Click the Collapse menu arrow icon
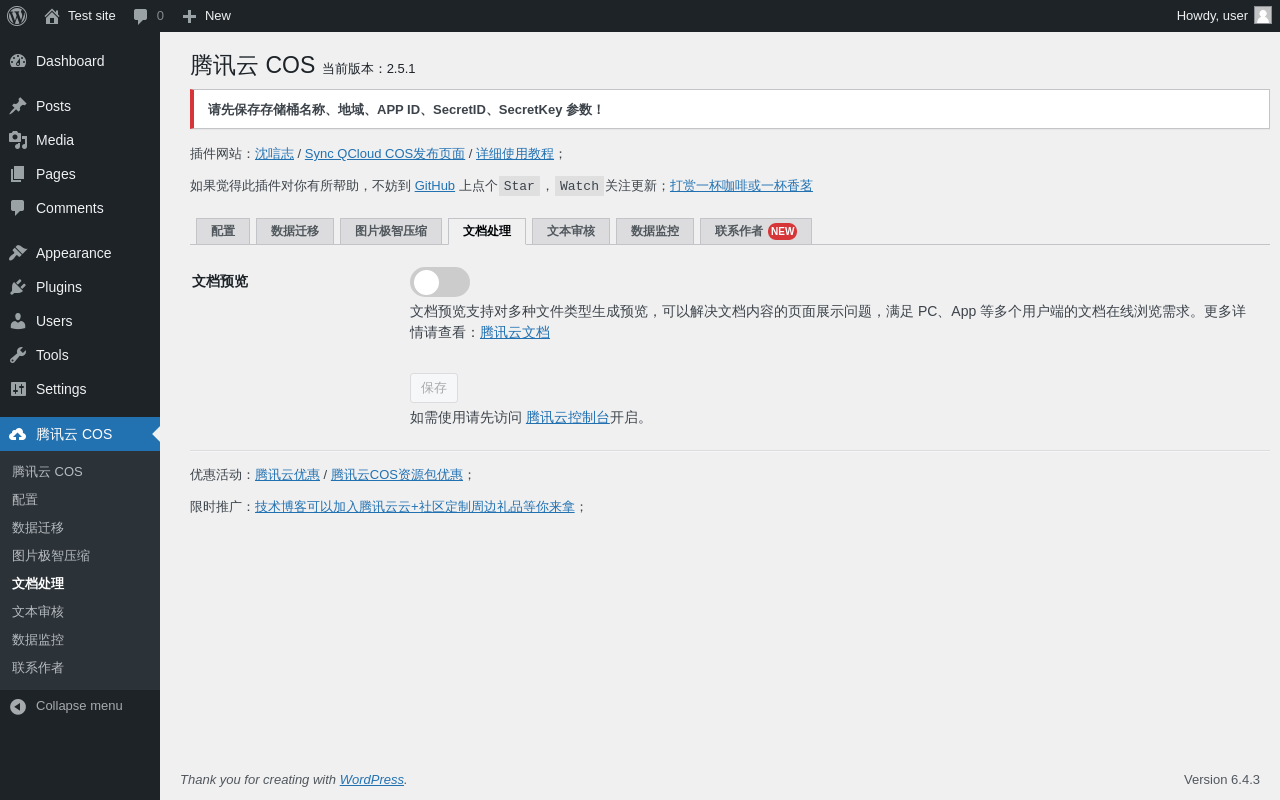This screenshot has width=1280, height=800. coord(18,706)
